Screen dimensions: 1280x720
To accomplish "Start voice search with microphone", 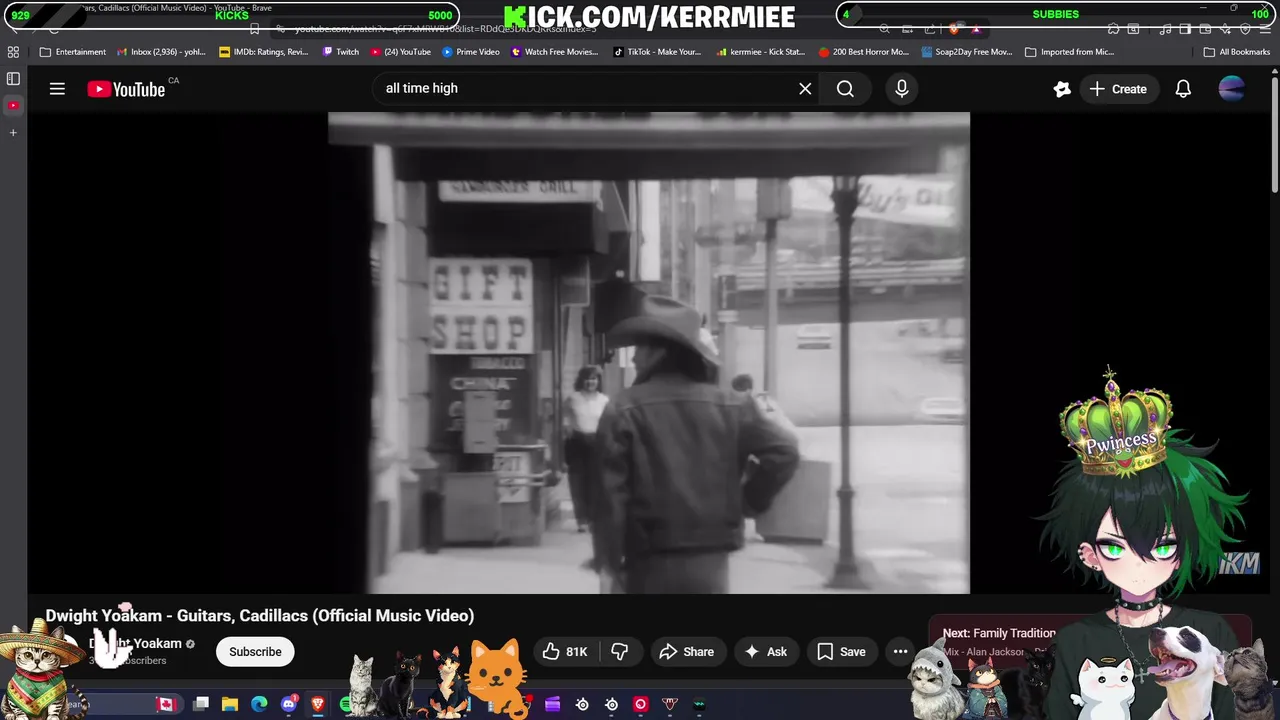I will [902, 89].
